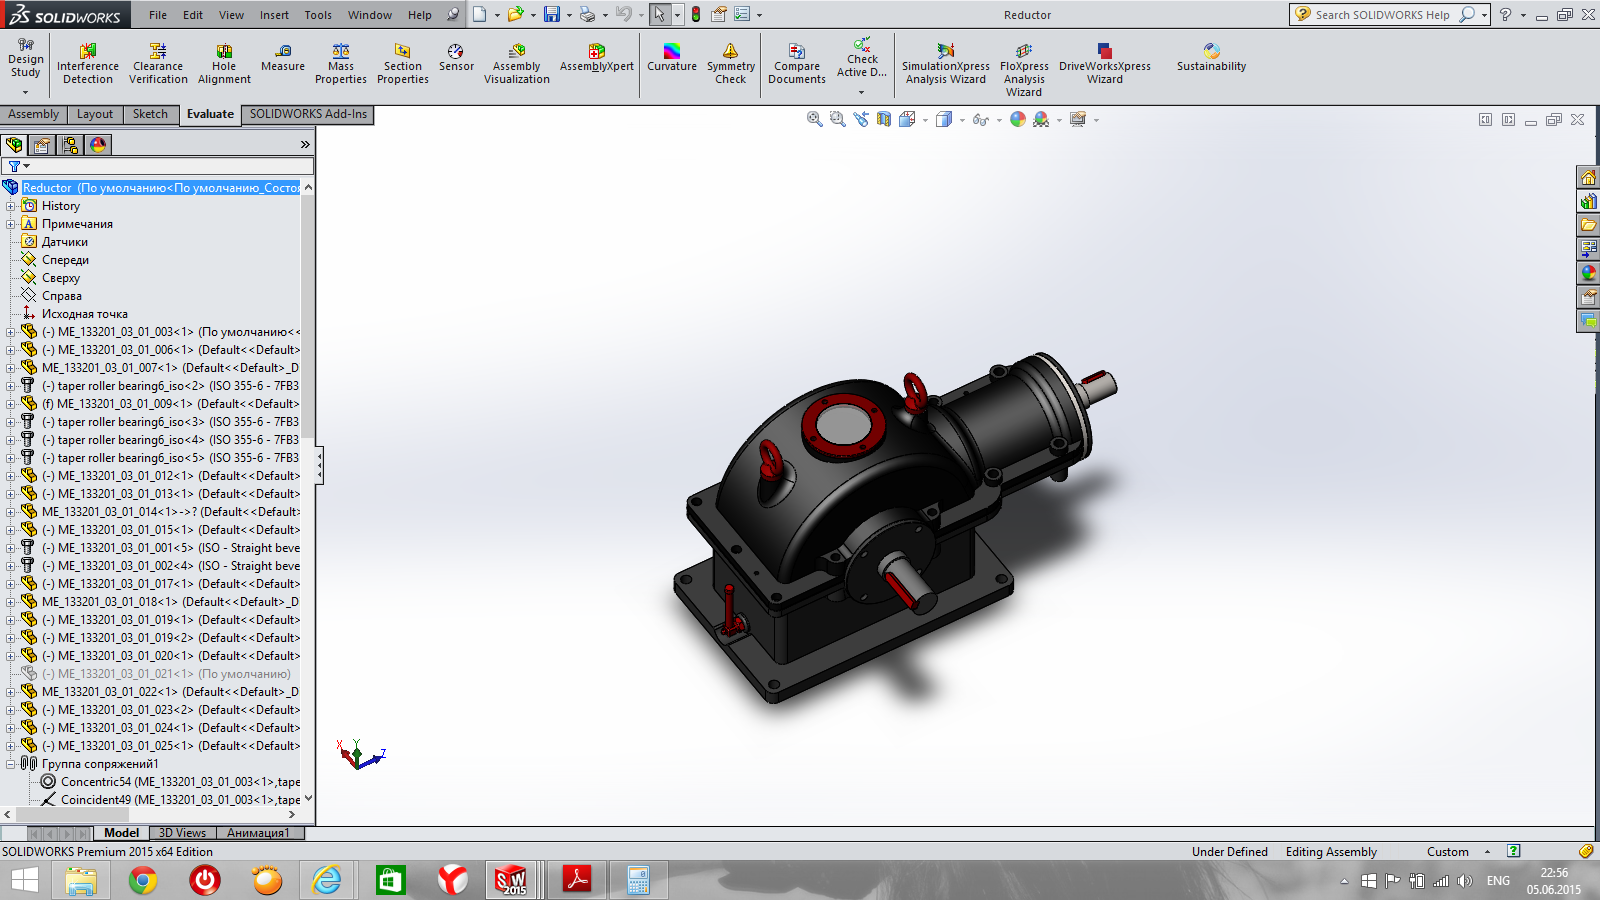The width and height of the screenshot is (1600, 900).
Task: Open the SolidWorks Resources task pane
Action: tap(1588, 178)
